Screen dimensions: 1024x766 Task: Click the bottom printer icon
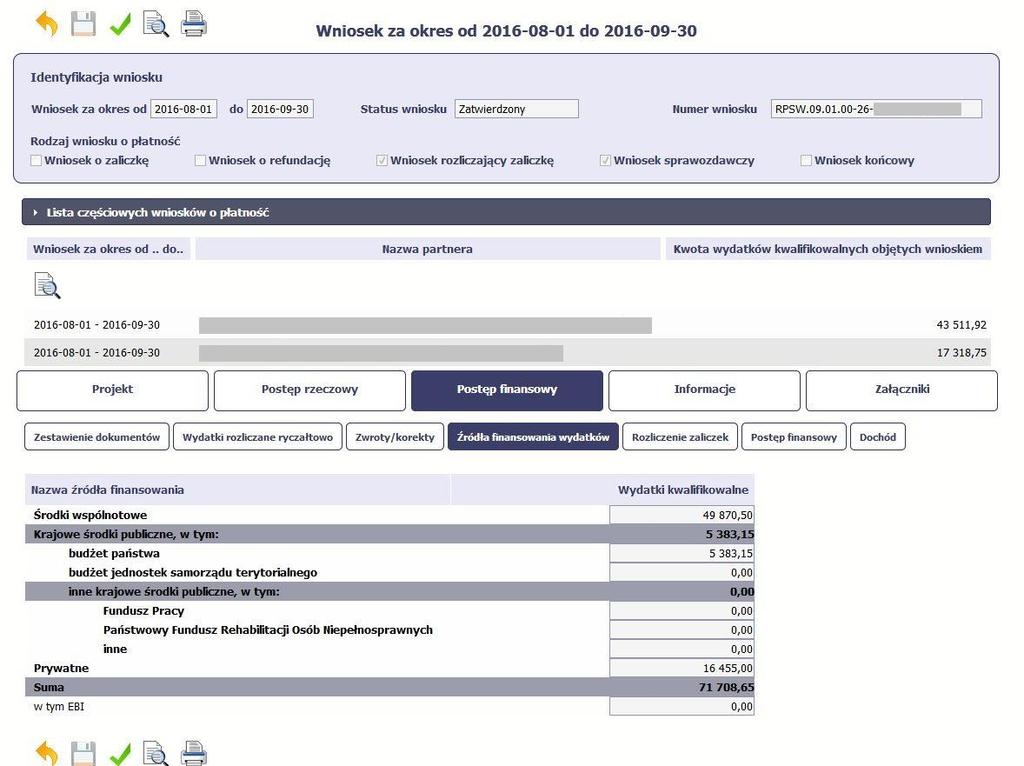(194, 753)
